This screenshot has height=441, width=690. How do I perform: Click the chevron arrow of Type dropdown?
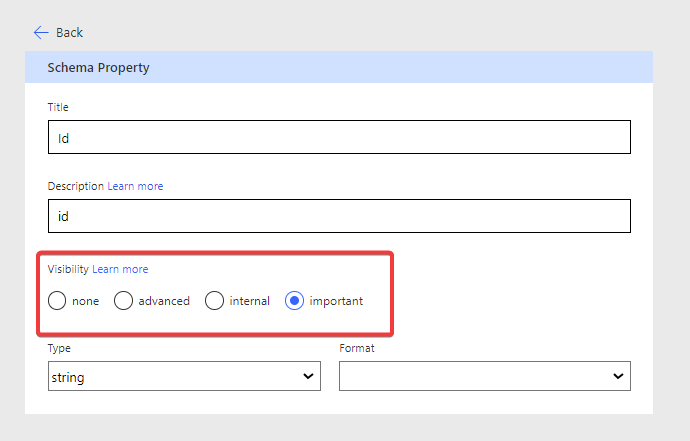(x=307, y=377)
